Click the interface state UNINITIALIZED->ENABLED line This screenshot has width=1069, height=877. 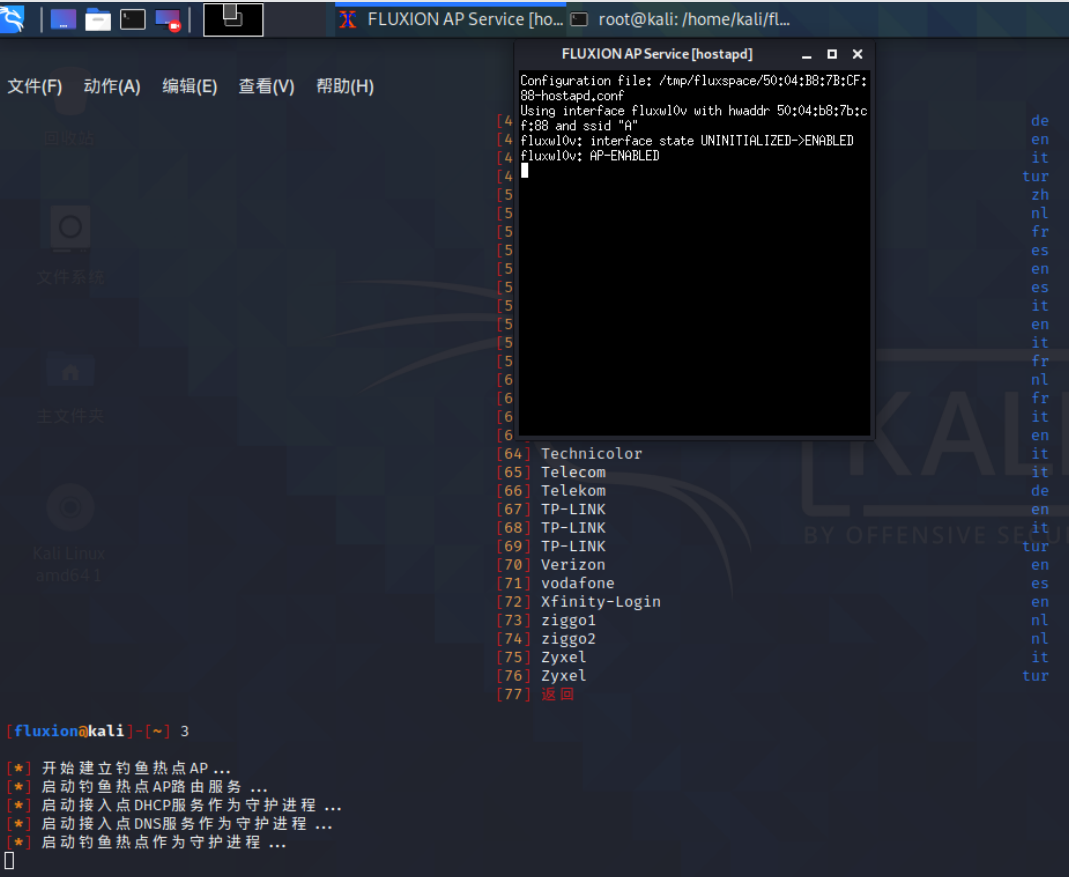[x=687, y=140]
